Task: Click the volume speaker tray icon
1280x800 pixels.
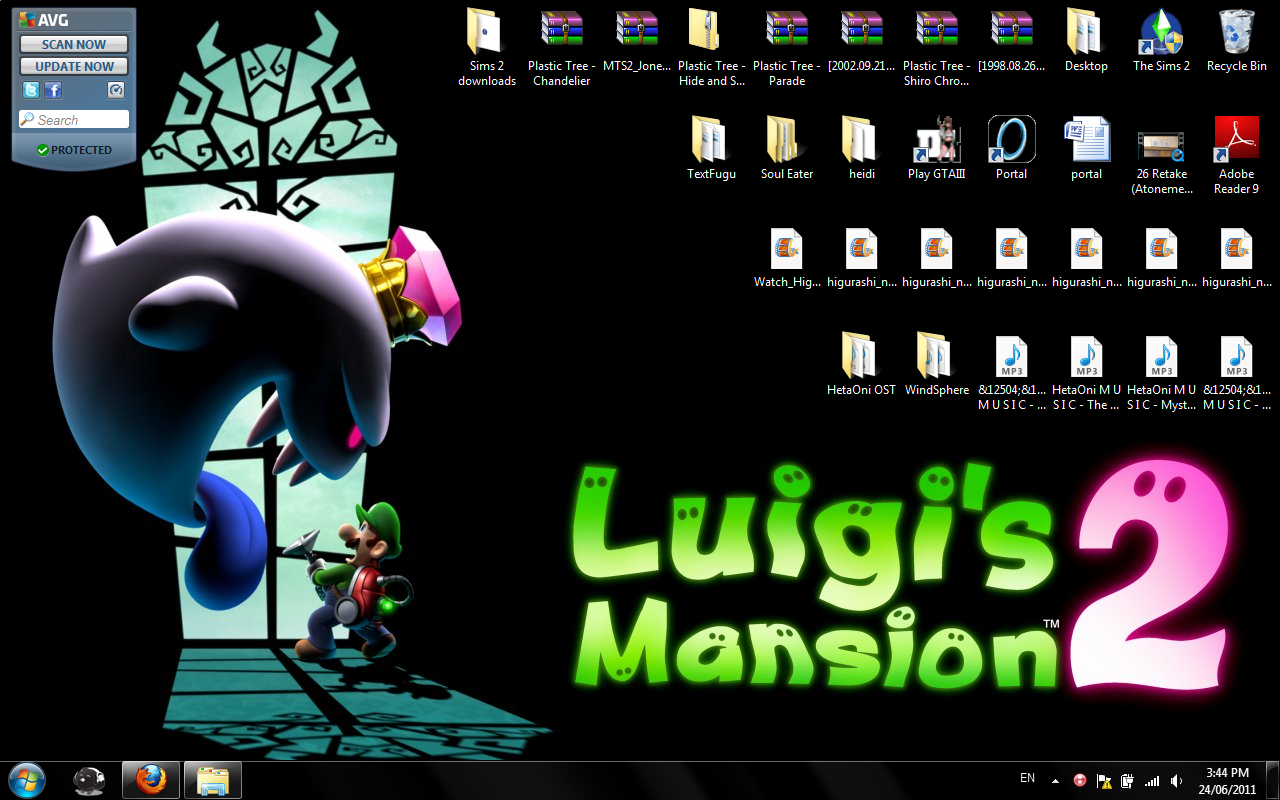Action: (x=1176, y=781)
